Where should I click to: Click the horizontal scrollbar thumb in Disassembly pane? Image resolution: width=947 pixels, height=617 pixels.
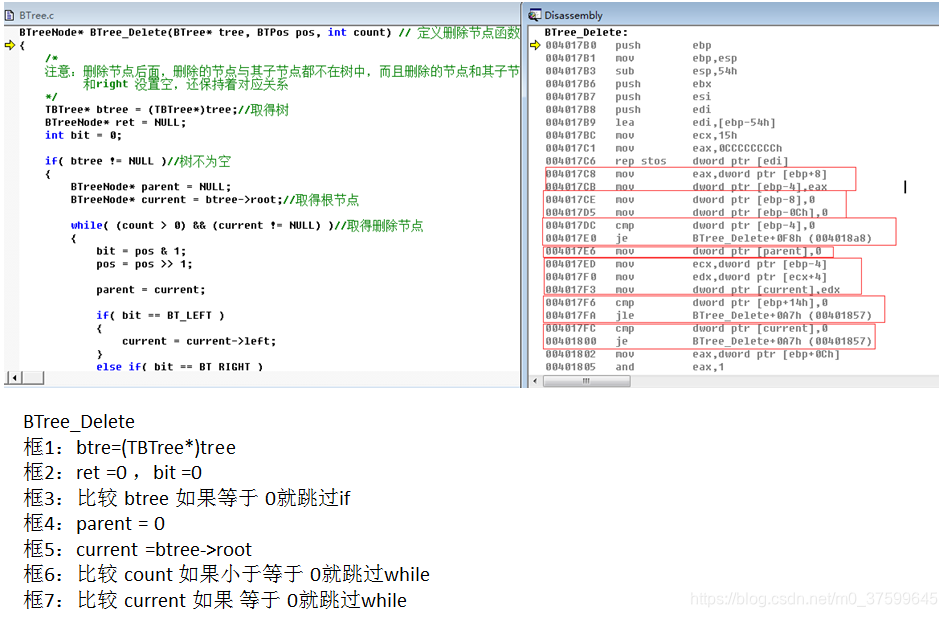(x=586, y=381)
